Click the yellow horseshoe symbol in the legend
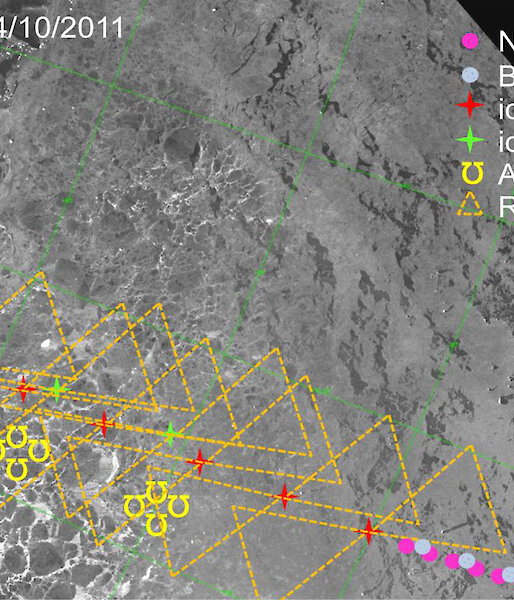 pyautogui.click(x=472, y=173)
